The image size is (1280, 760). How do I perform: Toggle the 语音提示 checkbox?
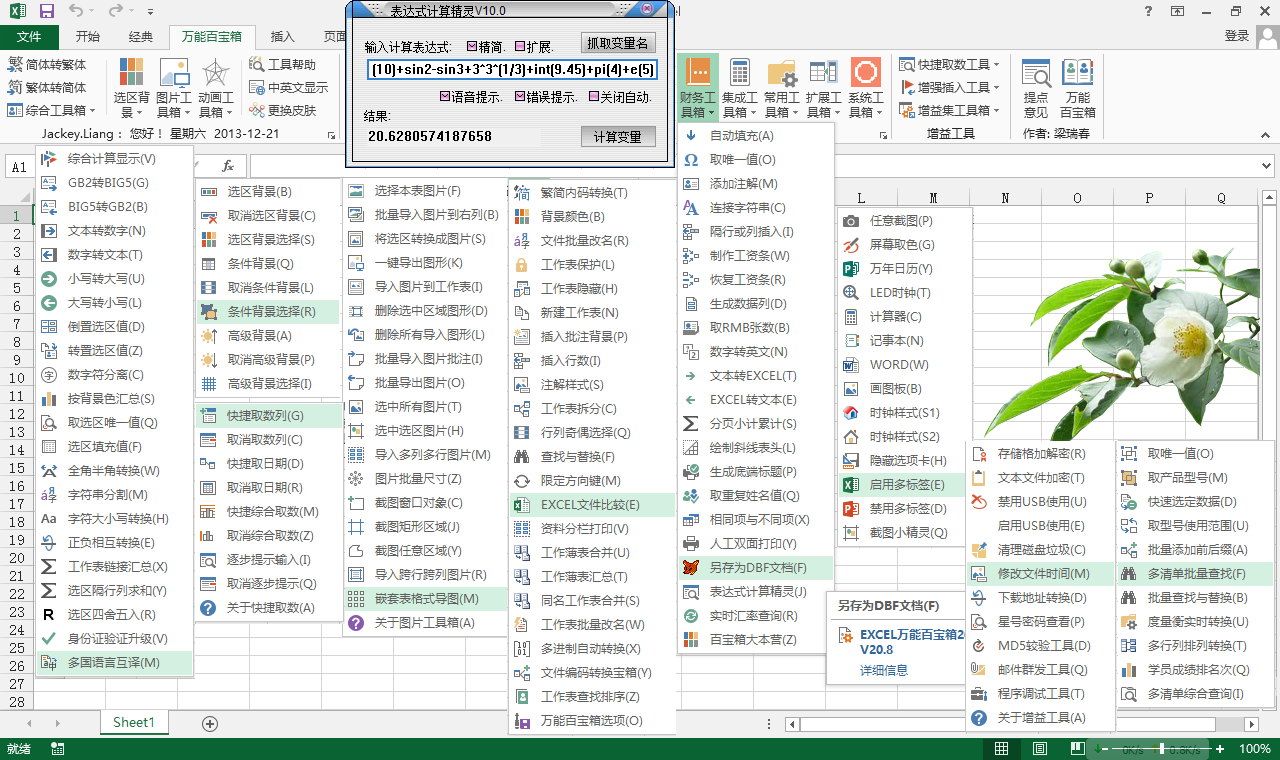(x=445, y=97)
